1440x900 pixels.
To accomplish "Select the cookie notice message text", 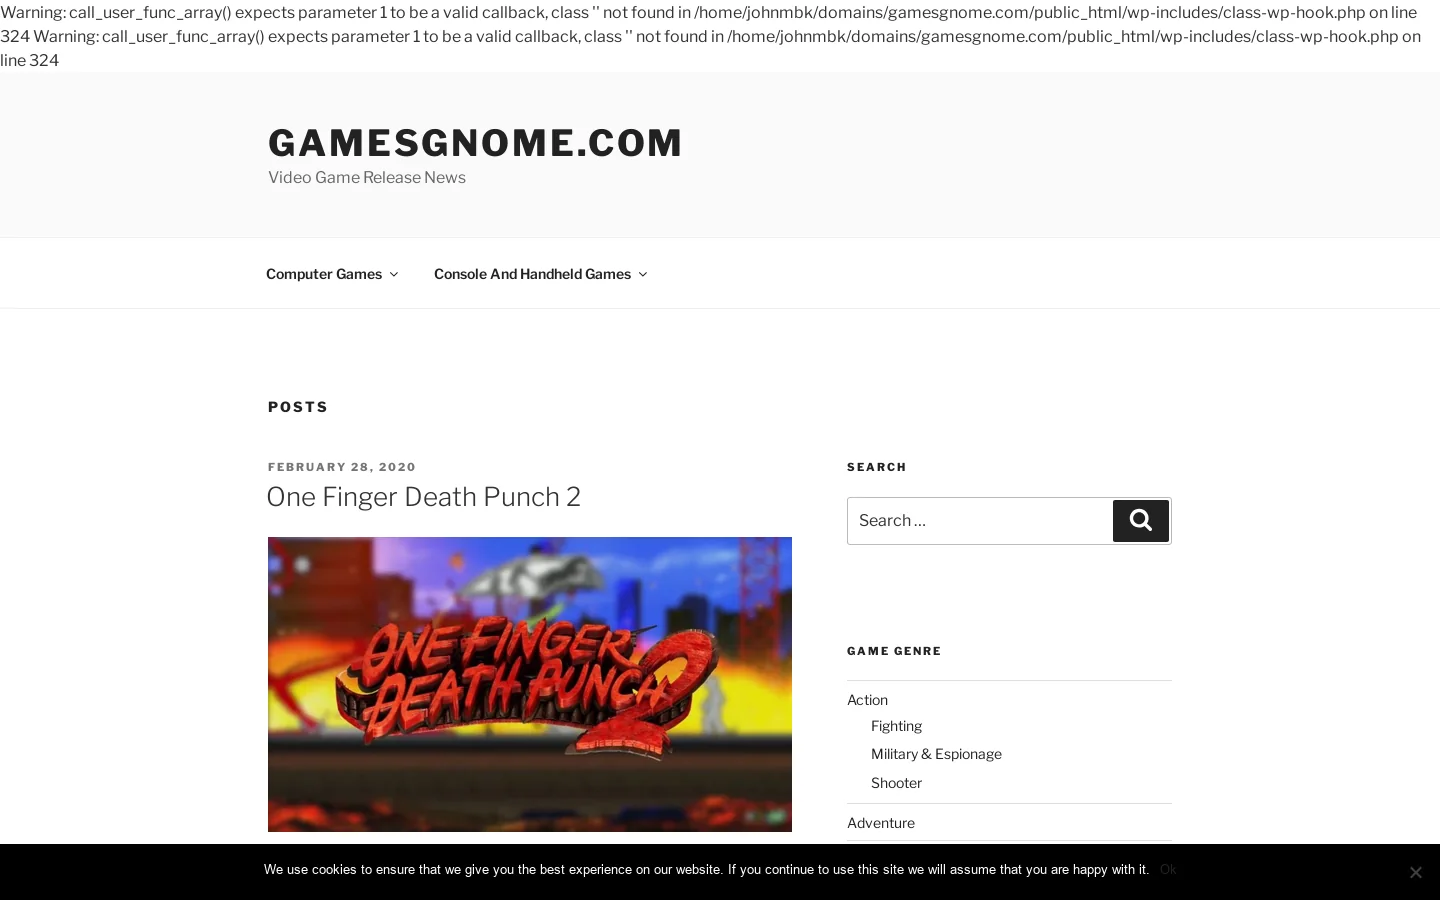I will (706, 870).
